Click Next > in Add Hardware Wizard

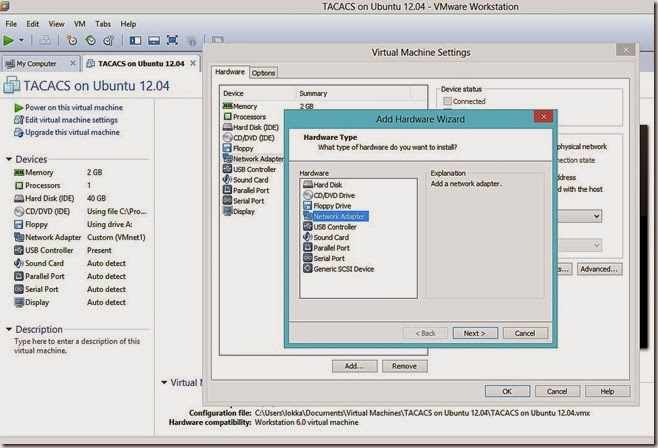[475, 333]
